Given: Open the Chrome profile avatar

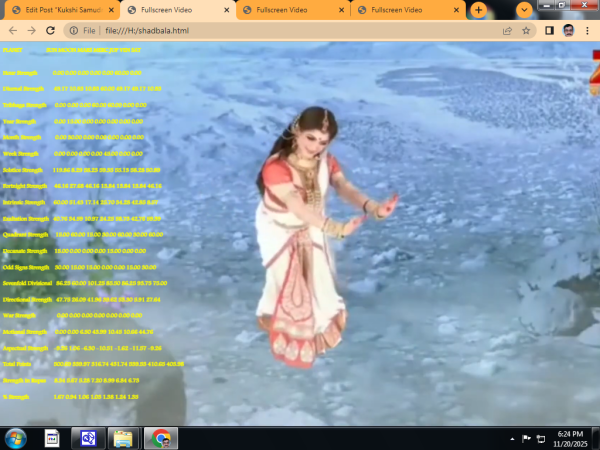Looking at the screenshot, I should point(568,31).
